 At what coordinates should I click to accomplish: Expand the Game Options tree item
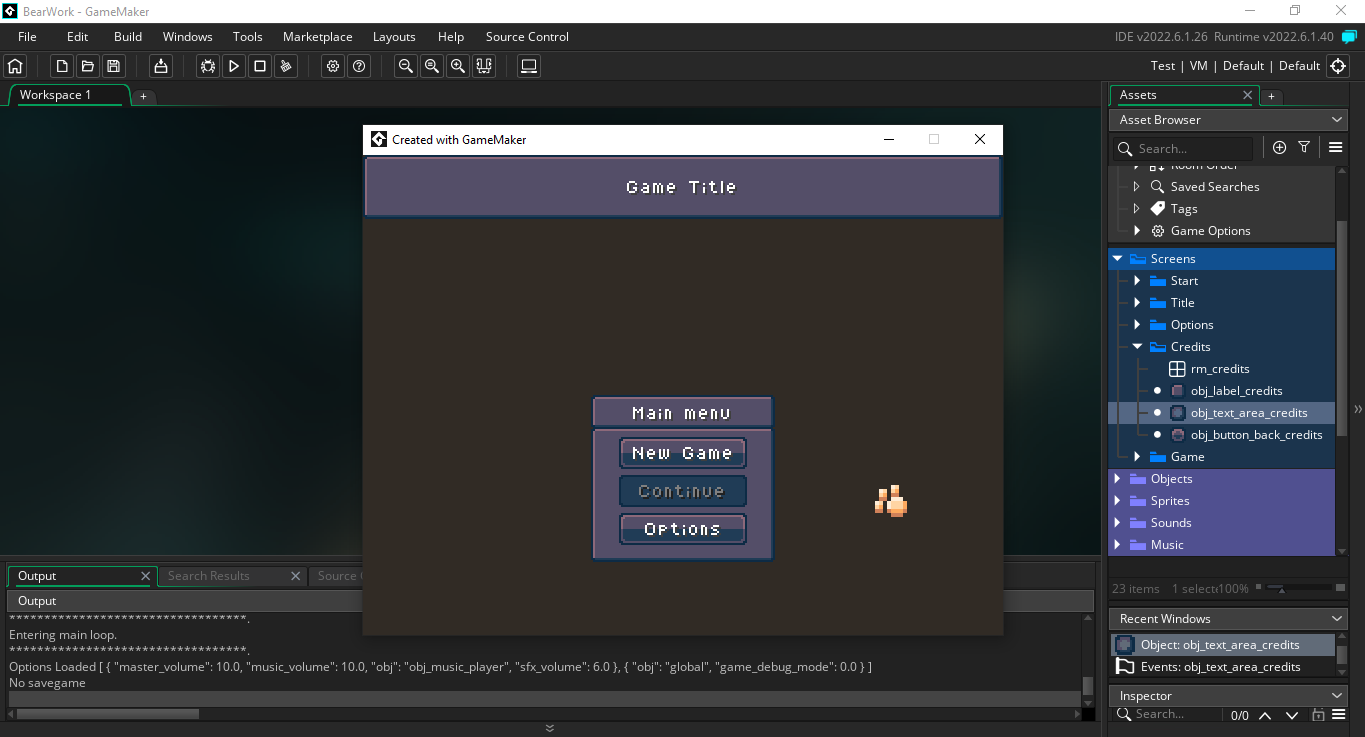pos(1137,230)
